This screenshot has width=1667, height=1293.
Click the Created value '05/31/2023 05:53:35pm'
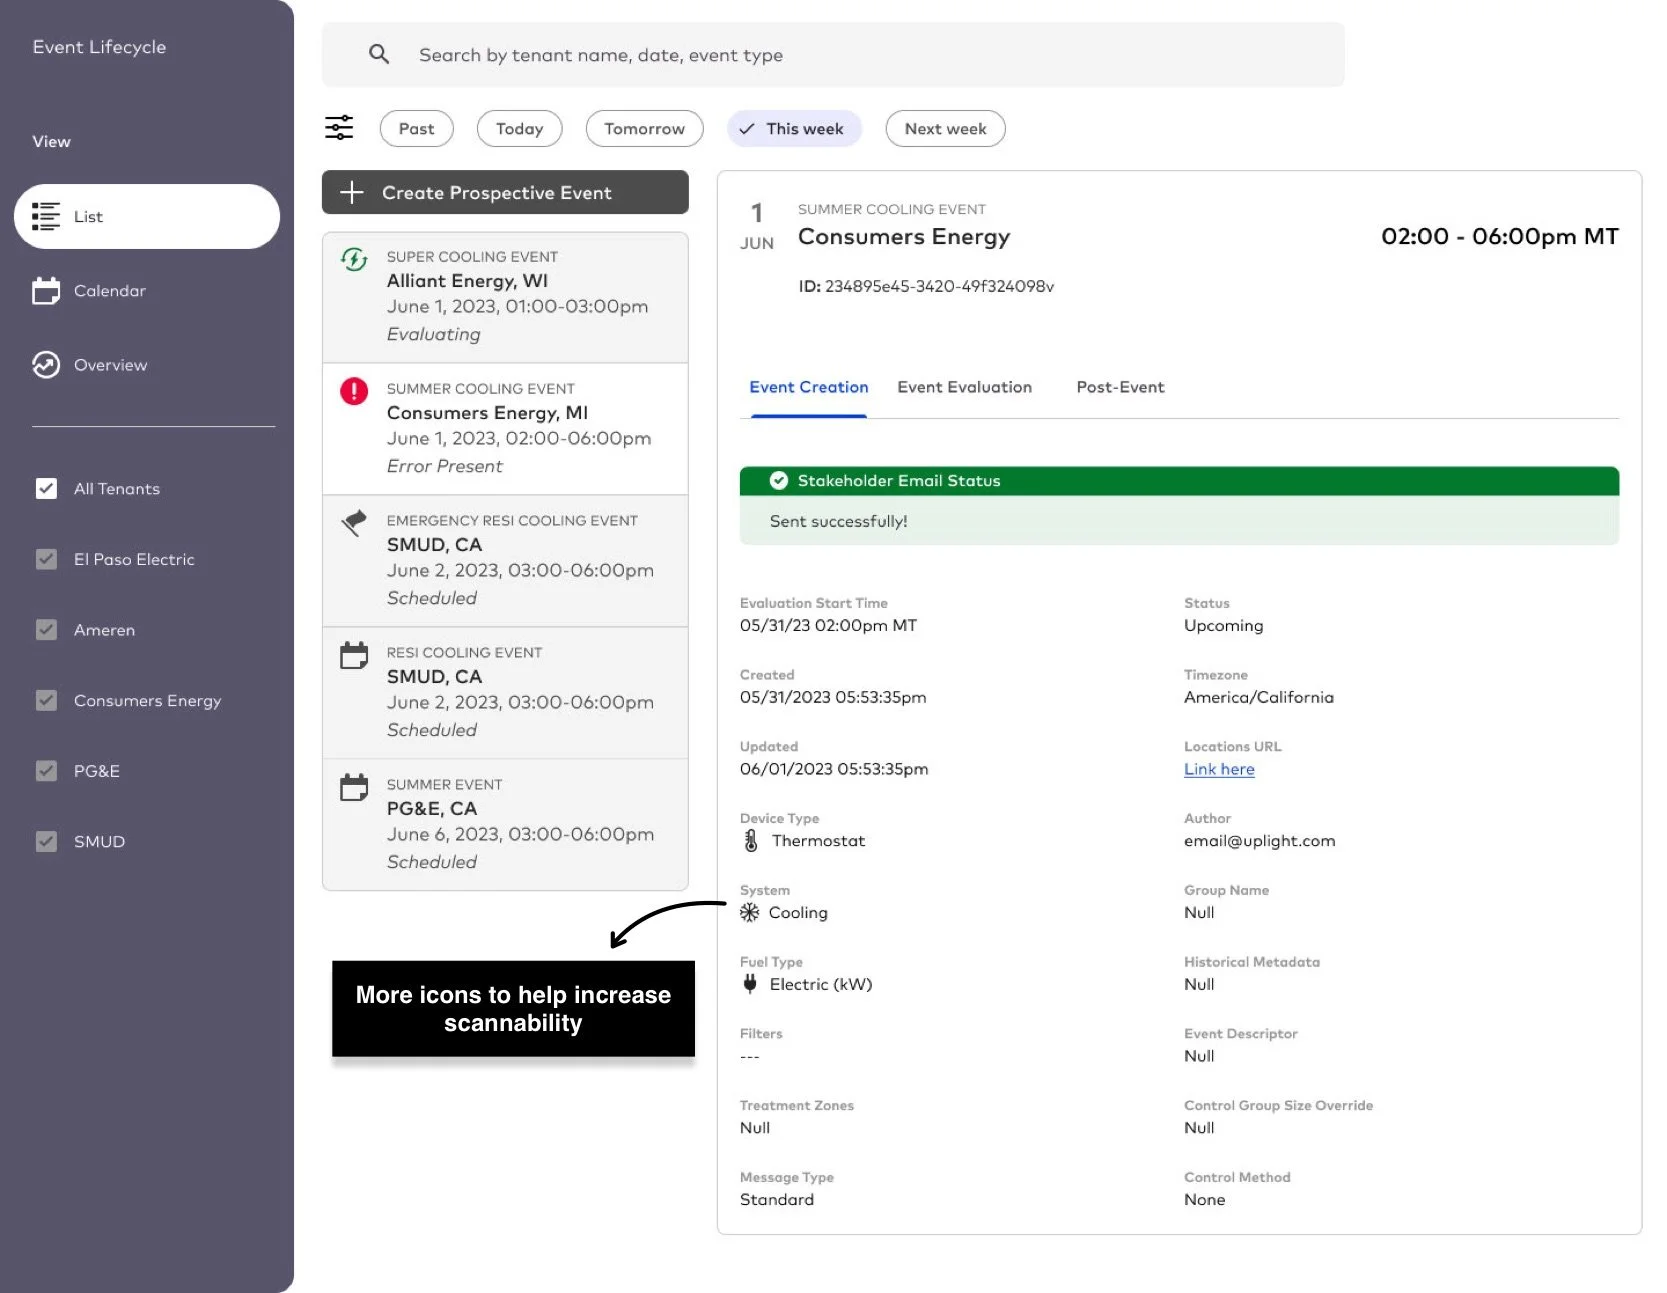[833, 697]
